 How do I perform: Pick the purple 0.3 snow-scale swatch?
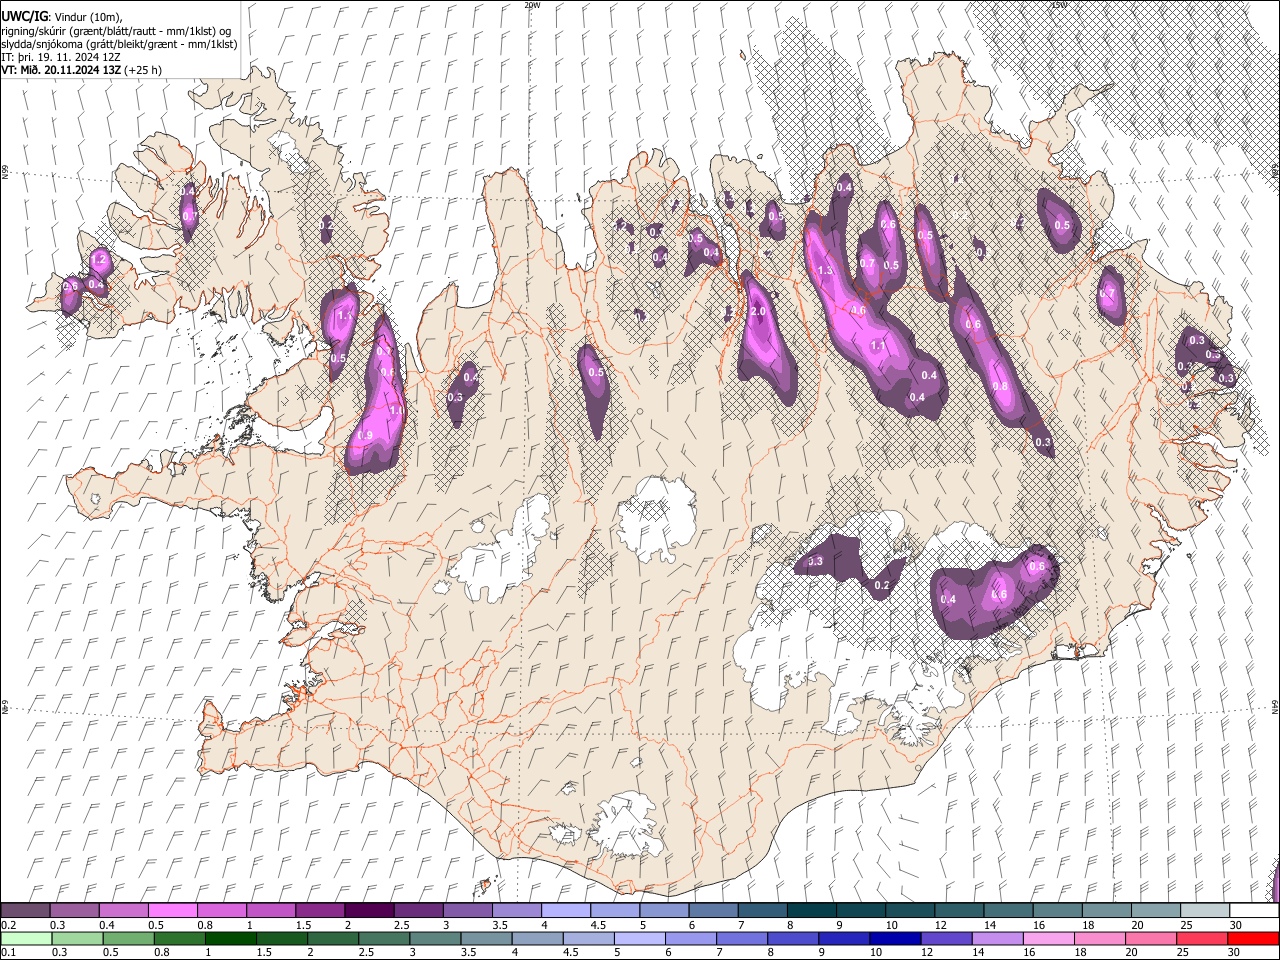tap(75, 911)
